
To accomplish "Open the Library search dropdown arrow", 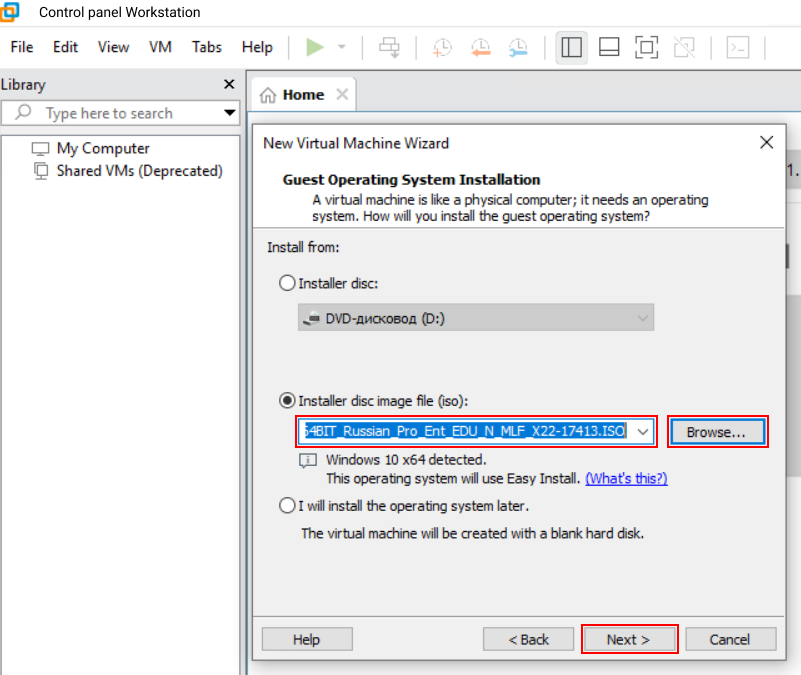I will [230, 113].
